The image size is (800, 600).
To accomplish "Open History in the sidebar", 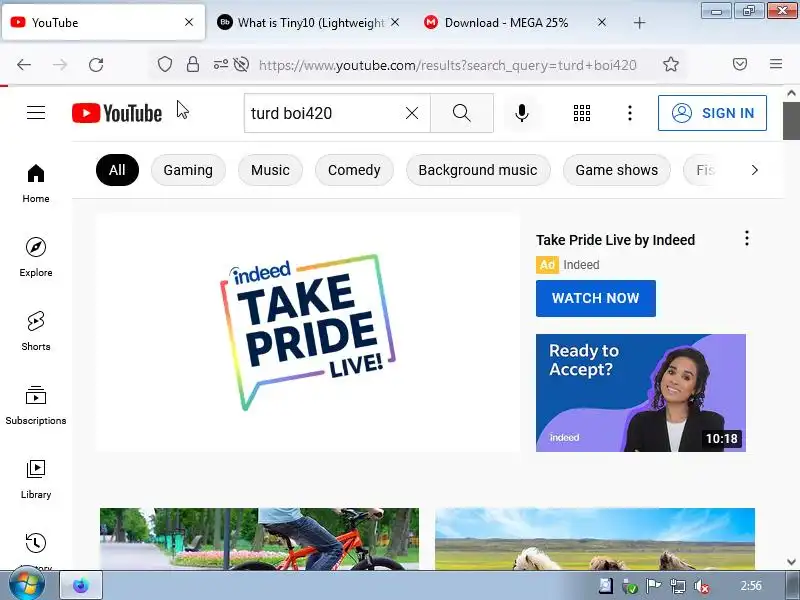I will 36,550.
